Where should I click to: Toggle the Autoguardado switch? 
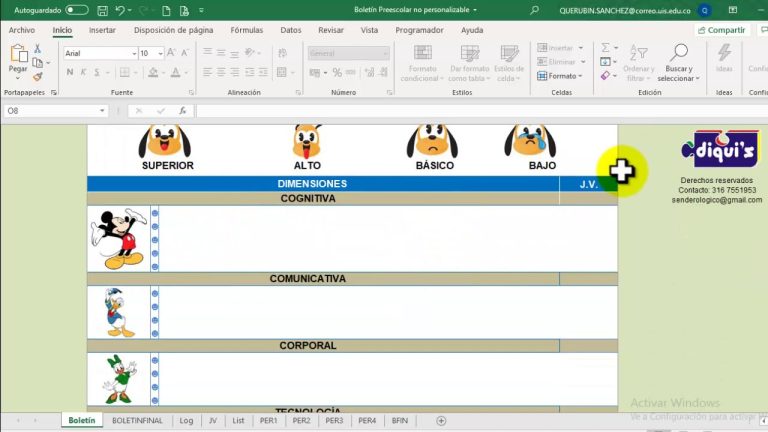point(76,10)
